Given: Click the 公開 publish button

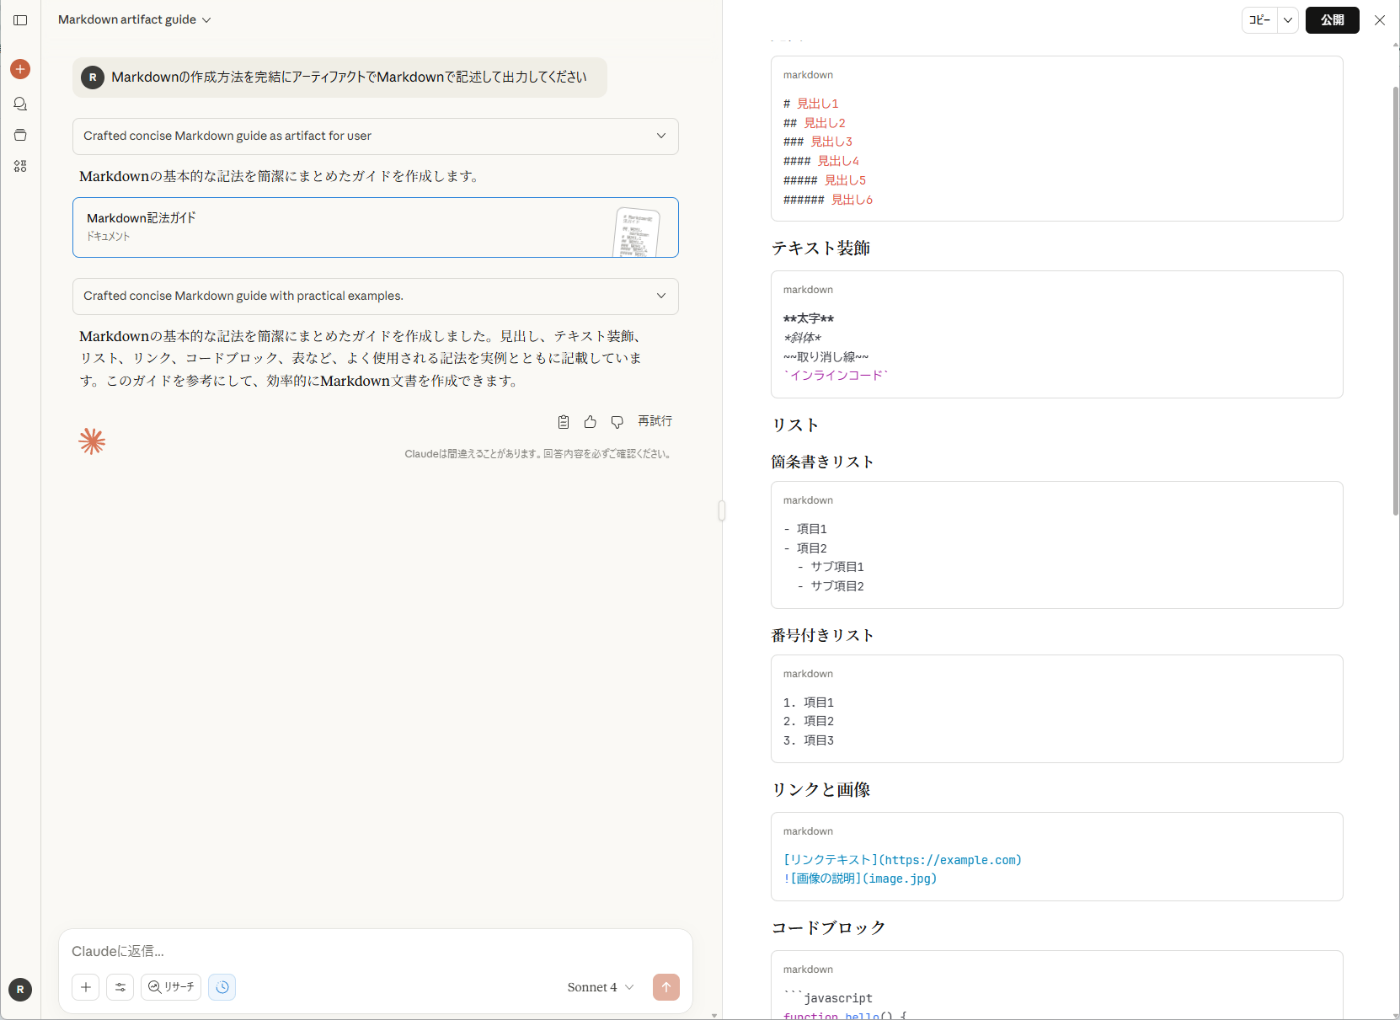Looking at the screenshot, I should point(1332,20).
